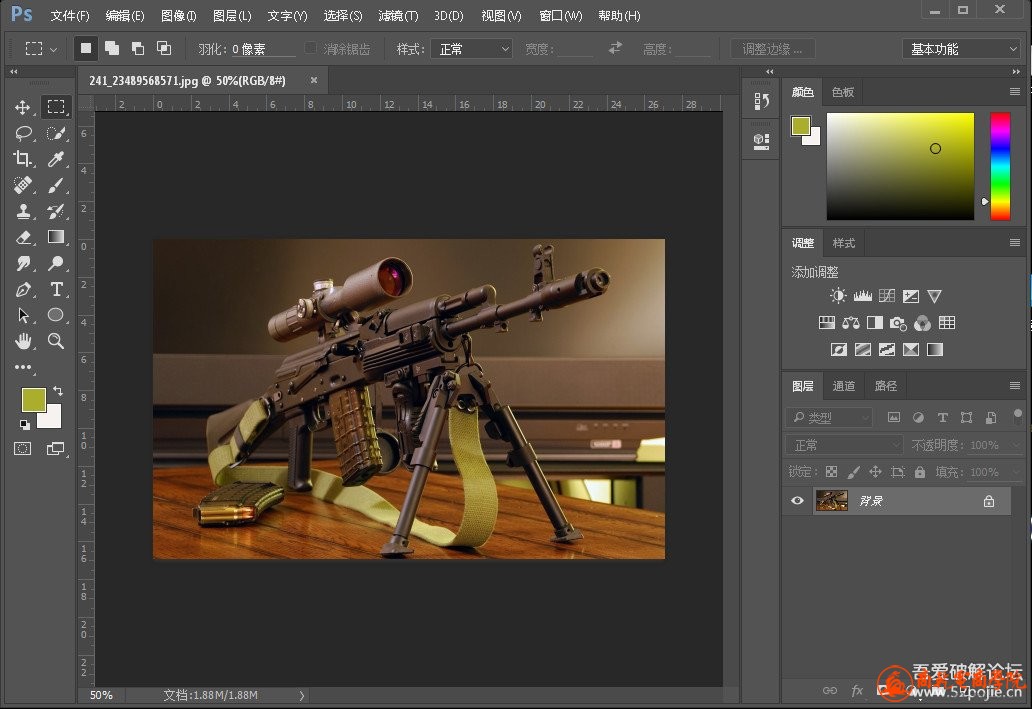Select the Eraser tool

[x=23, y=237]
